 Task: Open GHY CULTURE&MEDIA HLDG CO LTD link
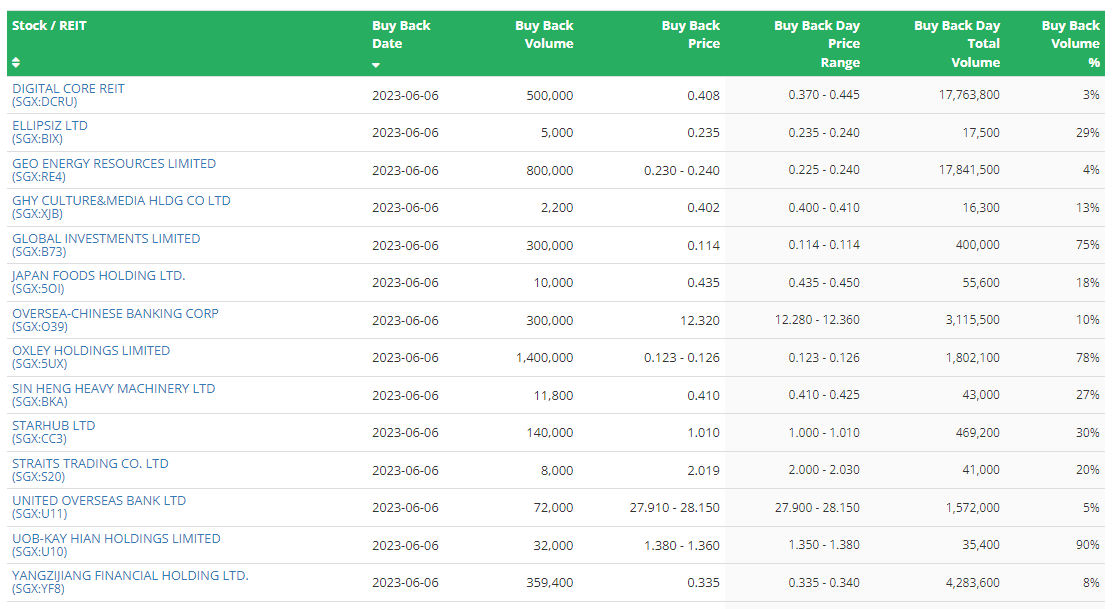click(x=121, y=207)
